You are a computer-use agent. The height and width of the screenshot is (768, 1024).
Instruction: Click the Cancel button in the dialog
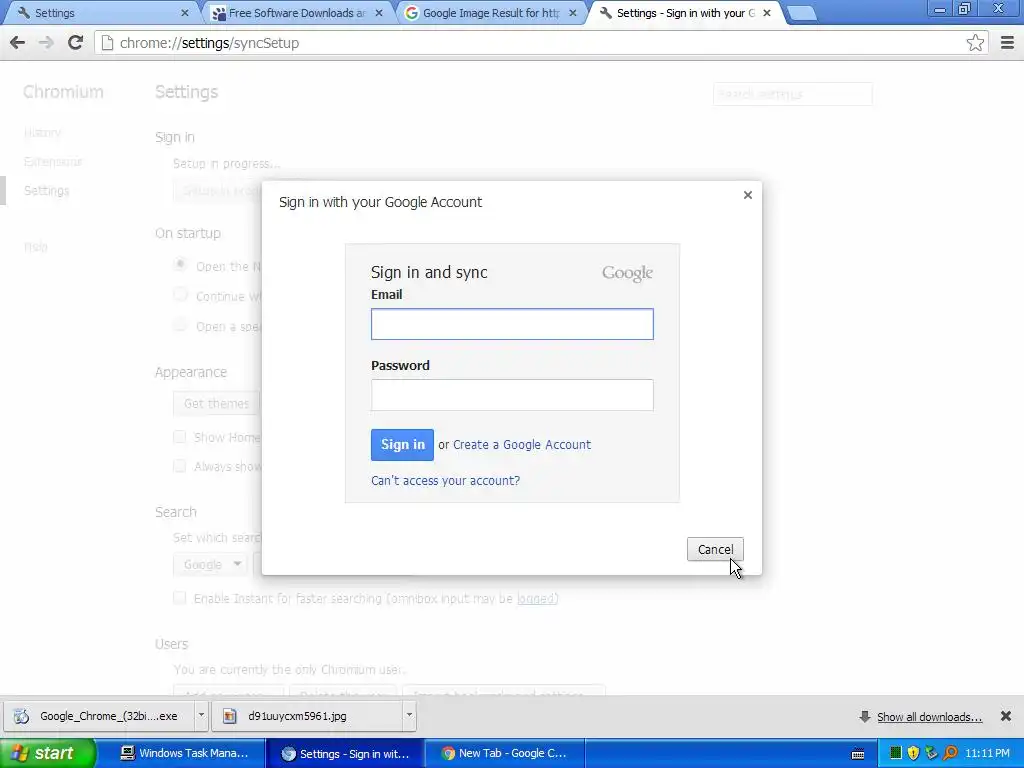pos(715,549)
